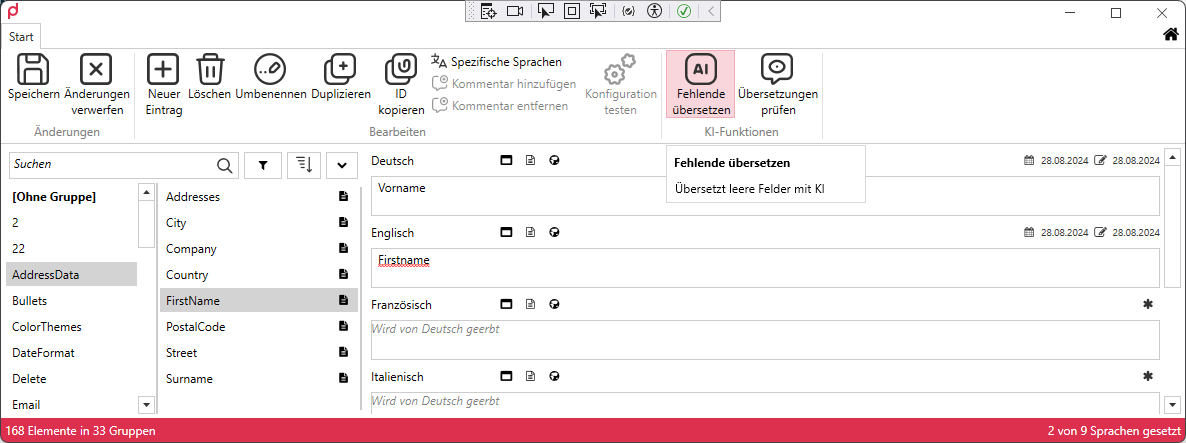This screenshot has width=1186, height=443.
Task: Click the globe icon next to Italienisch
Action: (554, 376)
